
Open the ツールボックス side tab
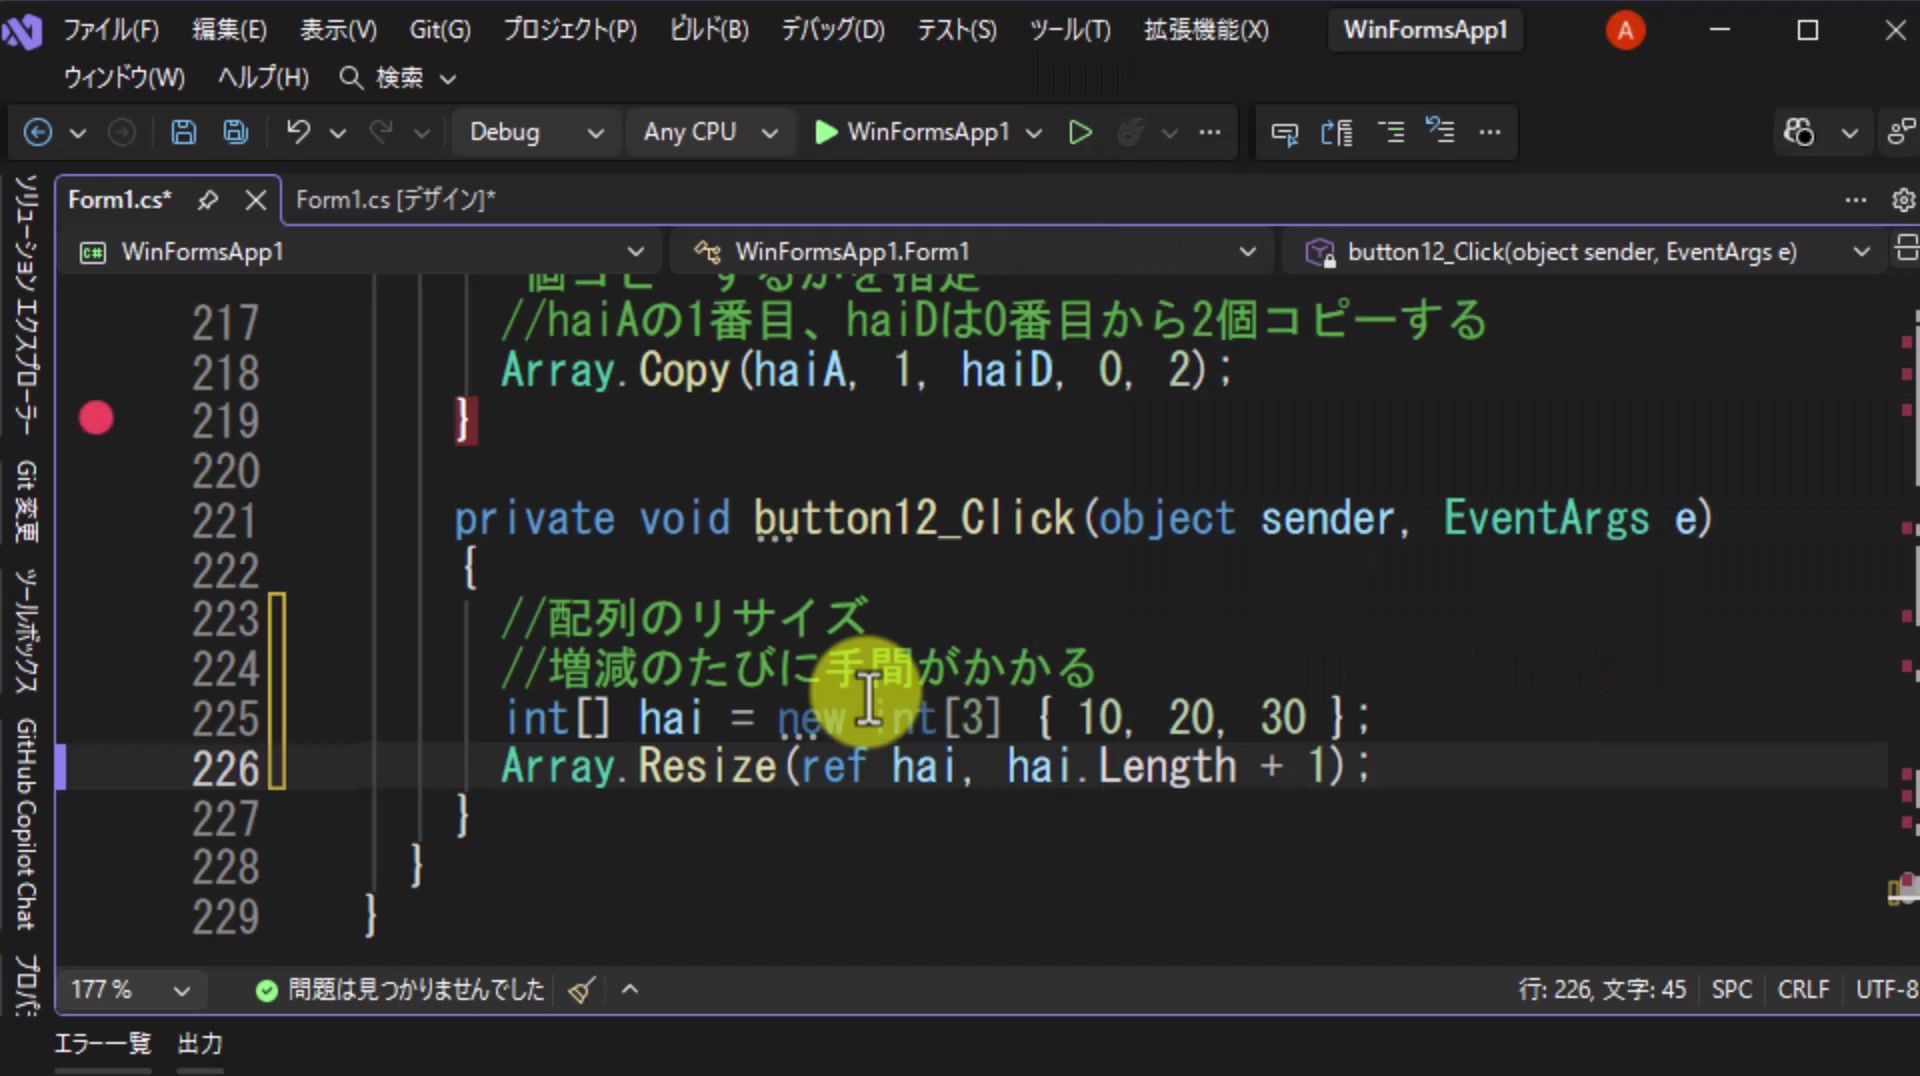tap(26, 631)
